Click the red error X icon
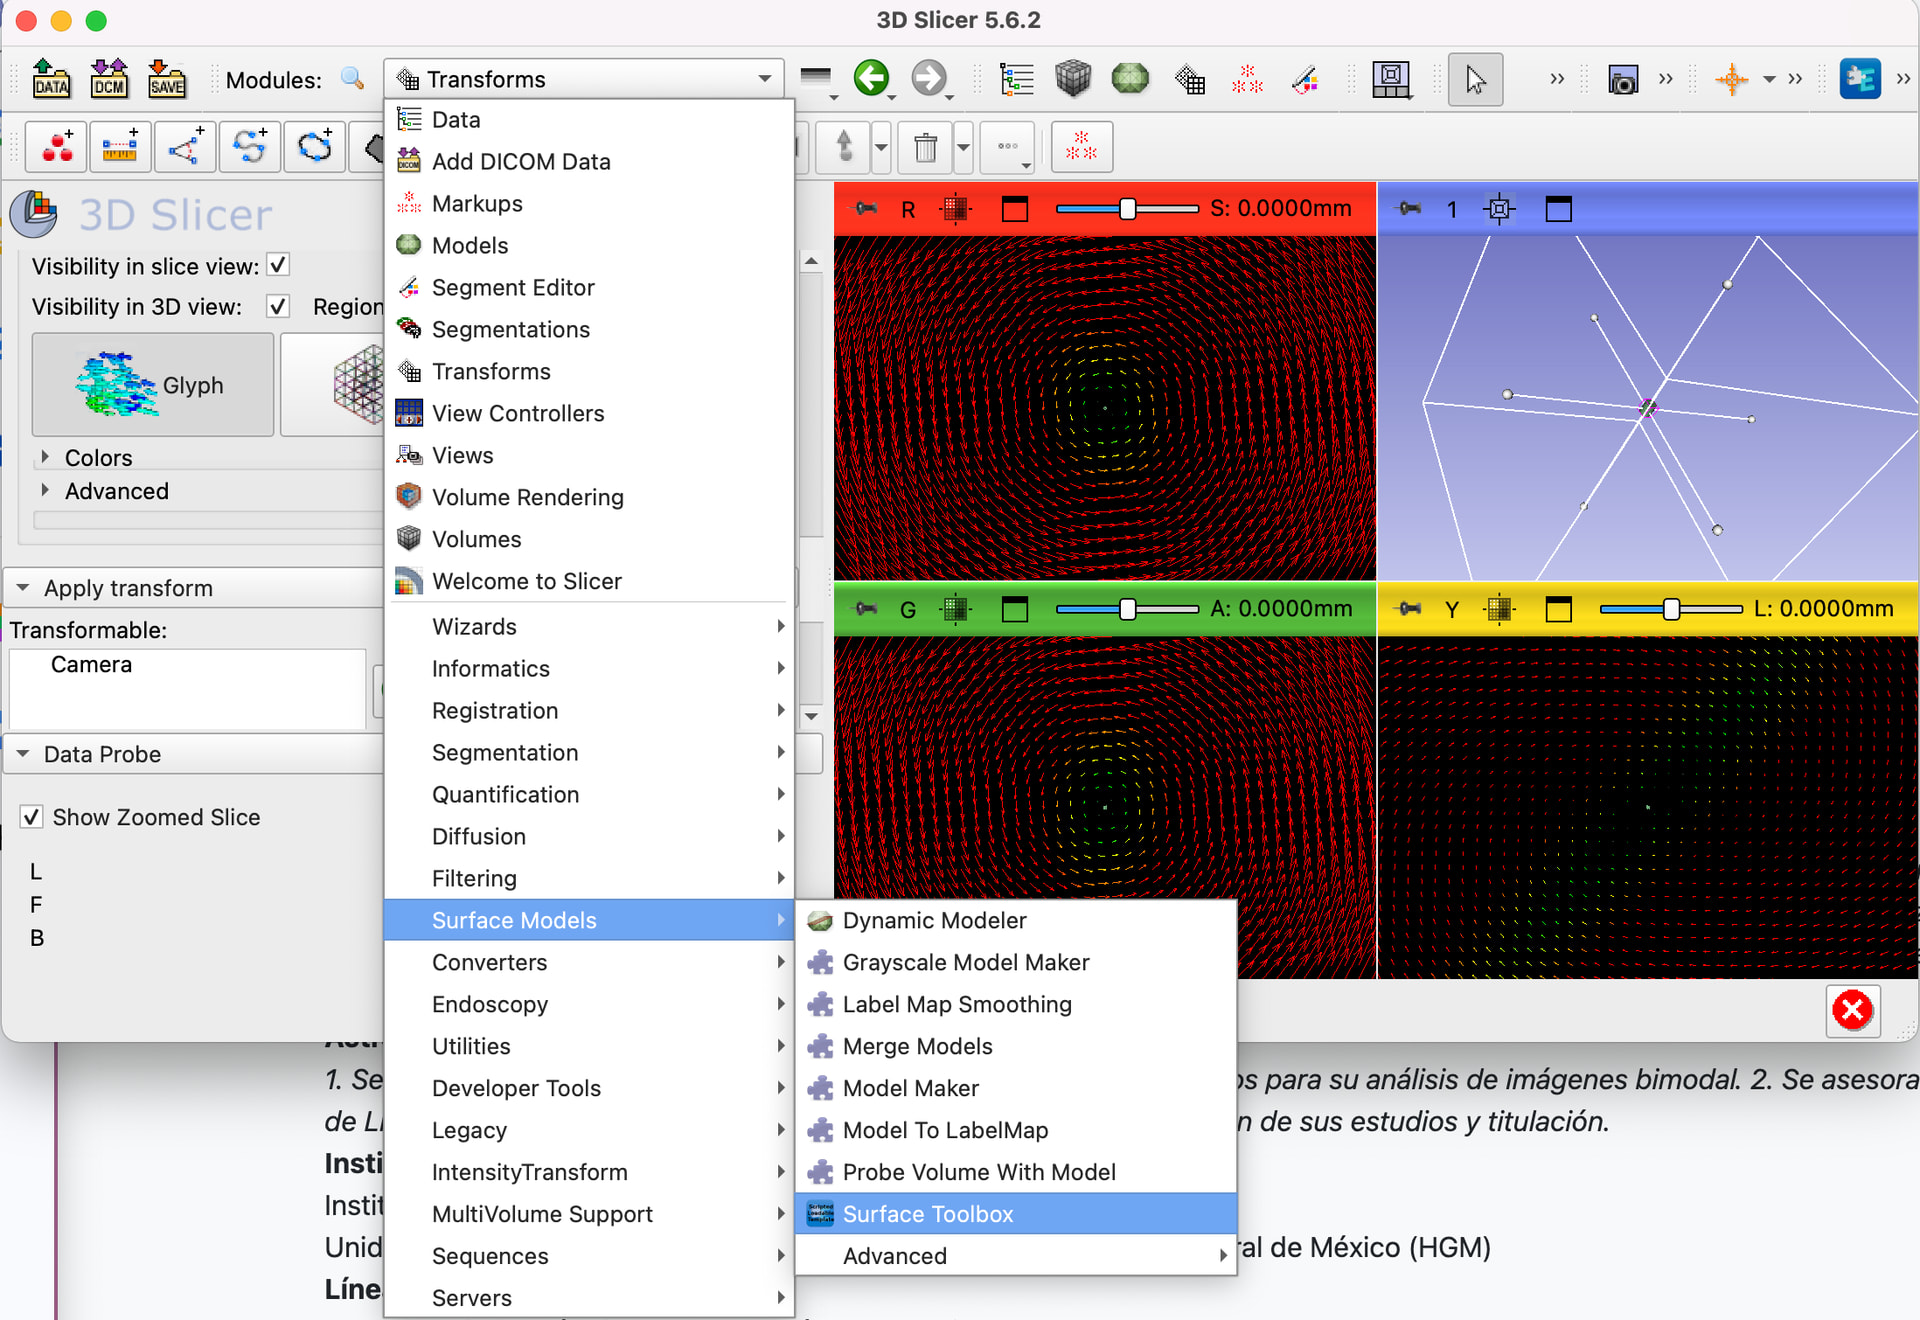This screenshot has height=1320, width=1920. (x=1852, y=1010)
